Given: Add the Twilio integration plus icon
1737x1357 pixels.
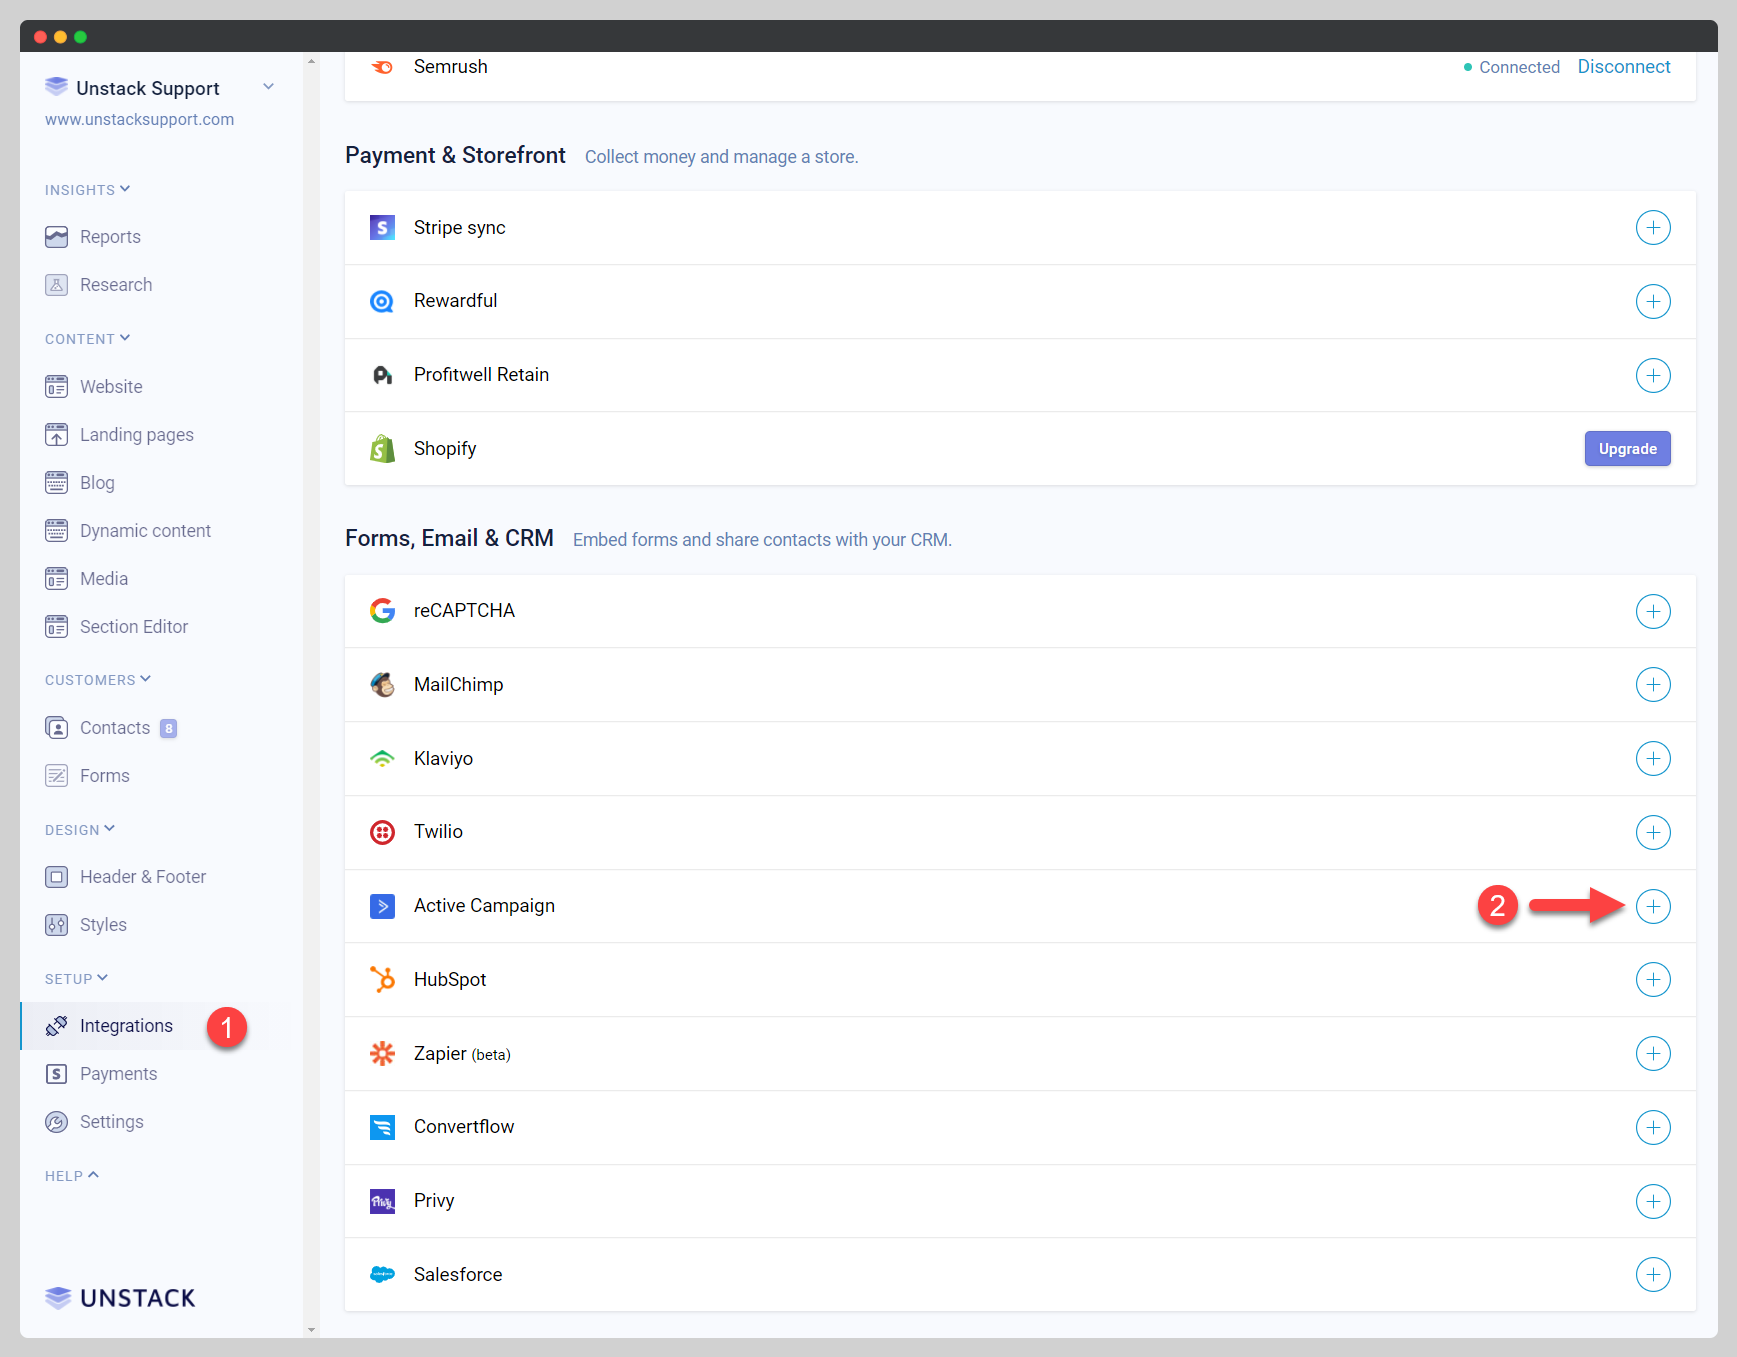Looking at the screenshot, I should (1653, 832).
